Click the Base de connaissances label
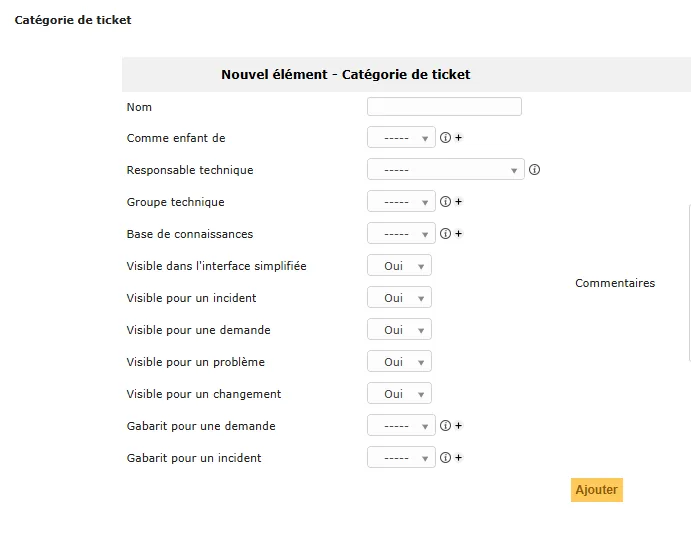 point(190,234)
